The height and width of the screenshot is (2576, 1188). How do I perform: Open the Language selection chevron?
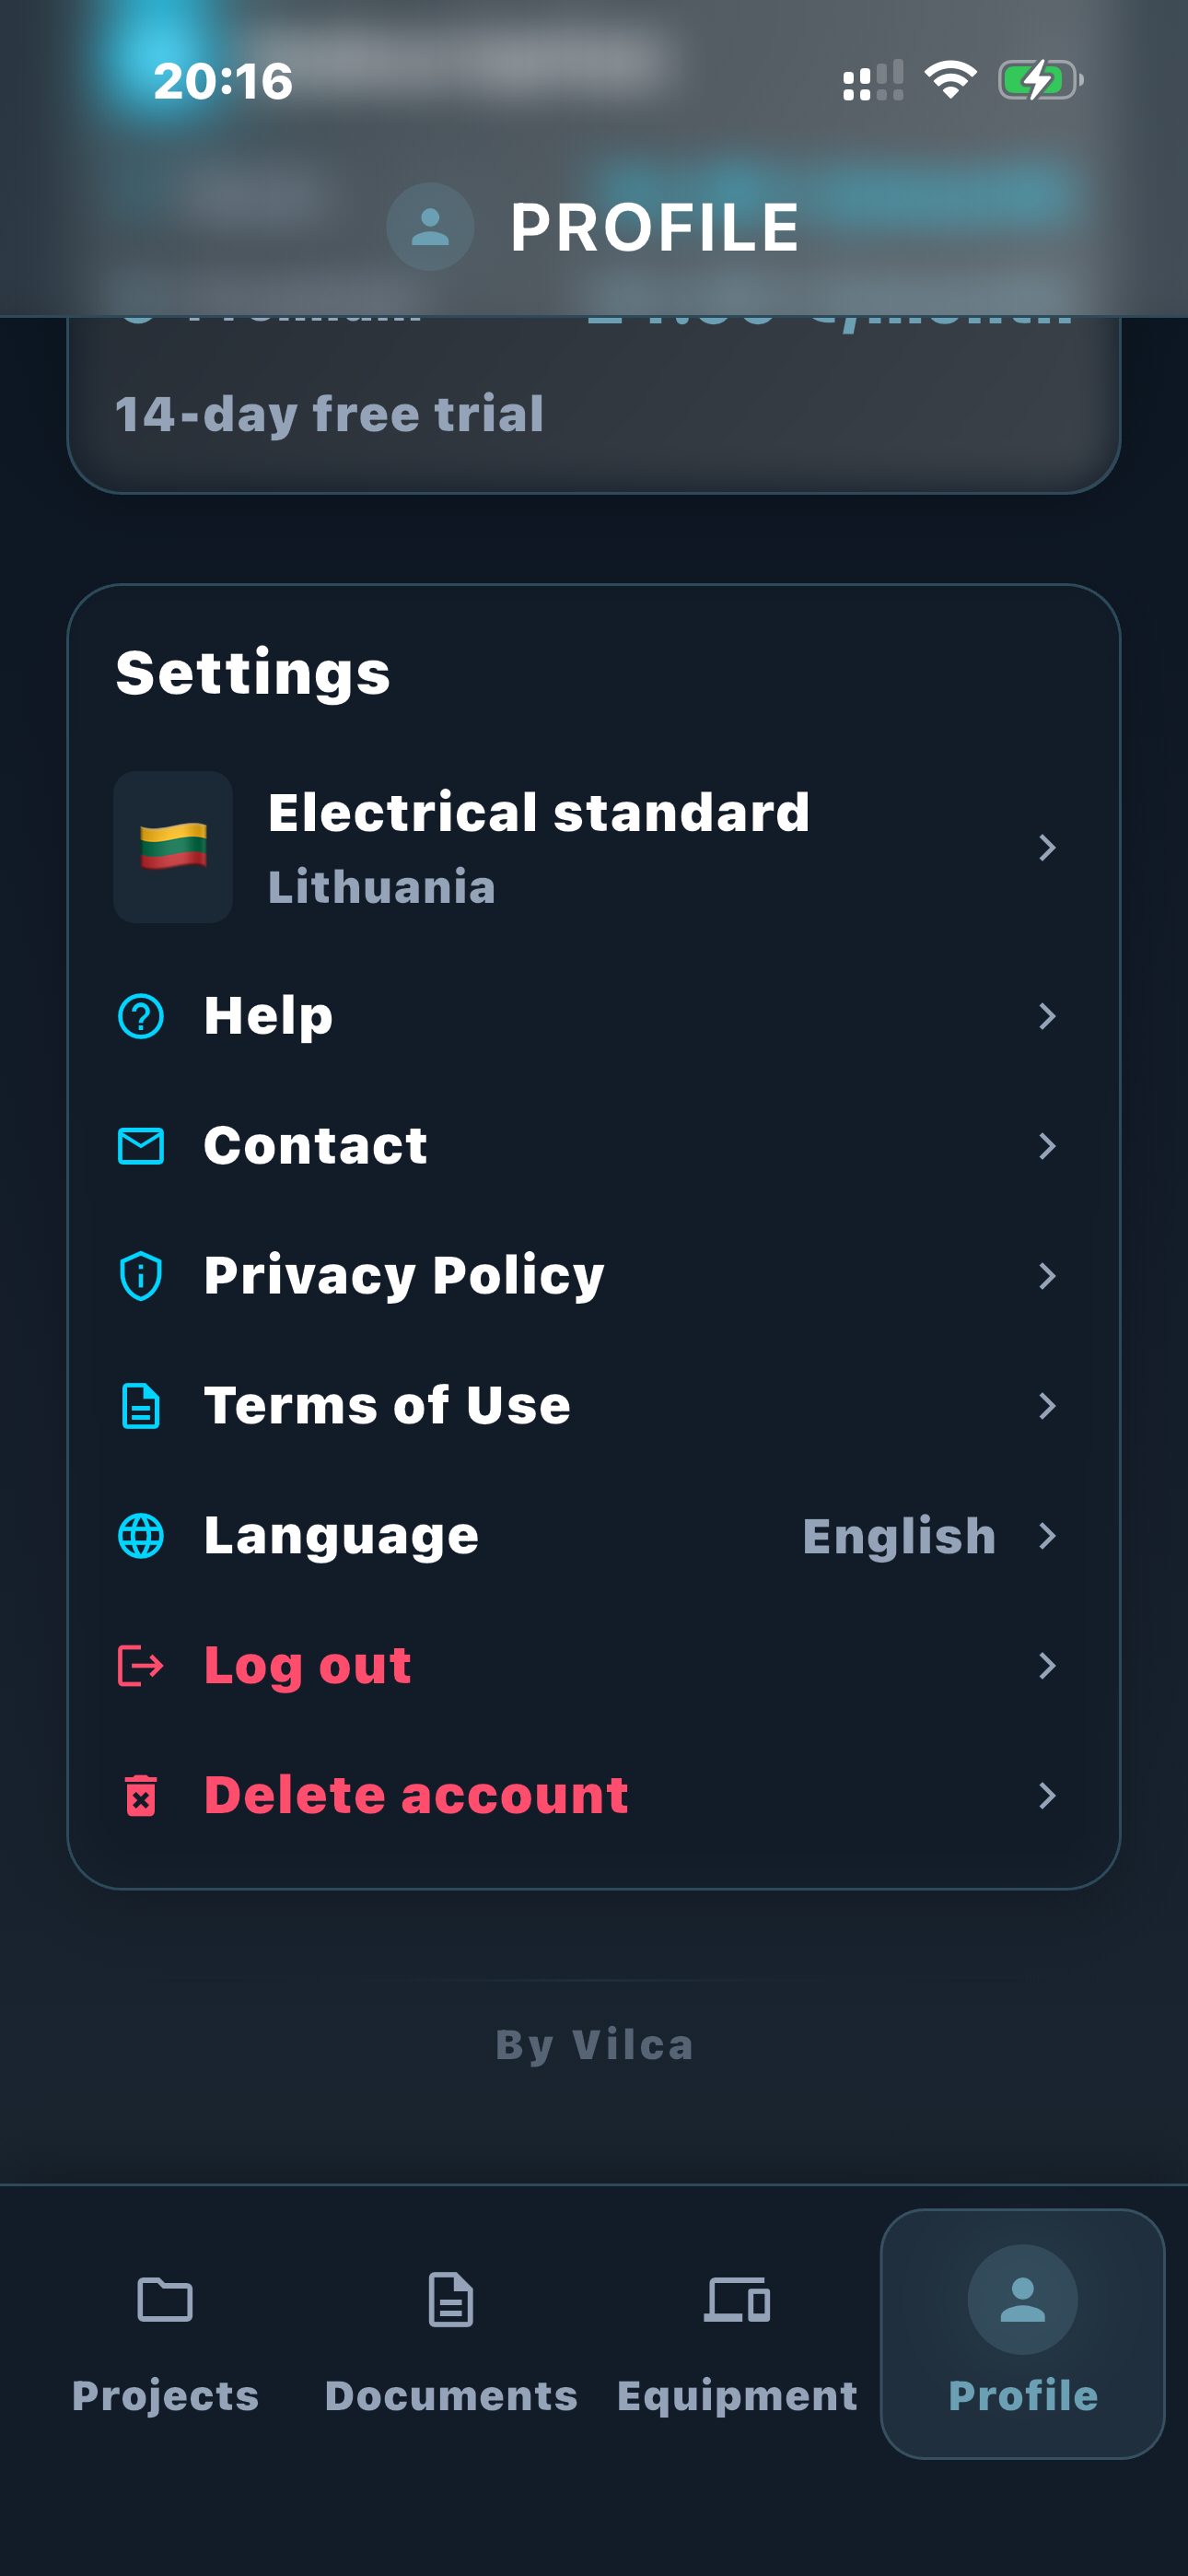(1047, 1536)
